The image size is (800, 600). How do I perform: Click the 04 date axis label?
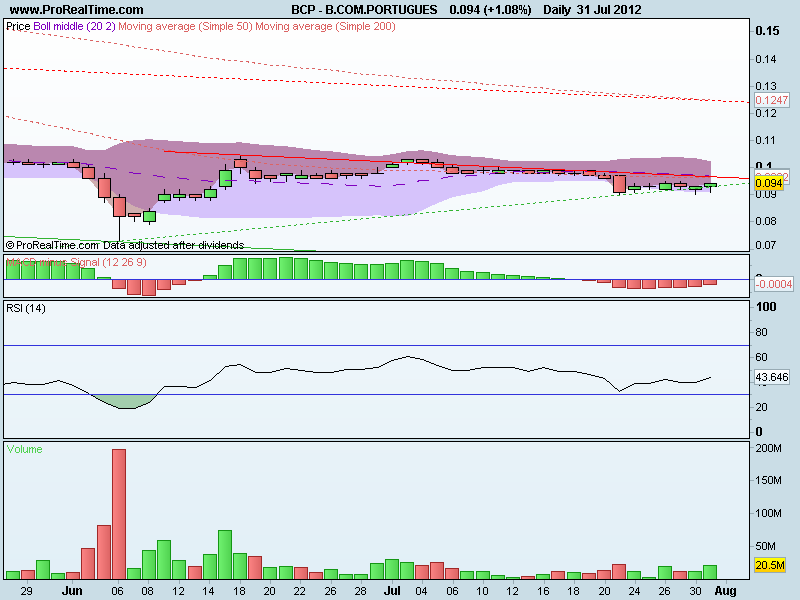click(421, 591)
